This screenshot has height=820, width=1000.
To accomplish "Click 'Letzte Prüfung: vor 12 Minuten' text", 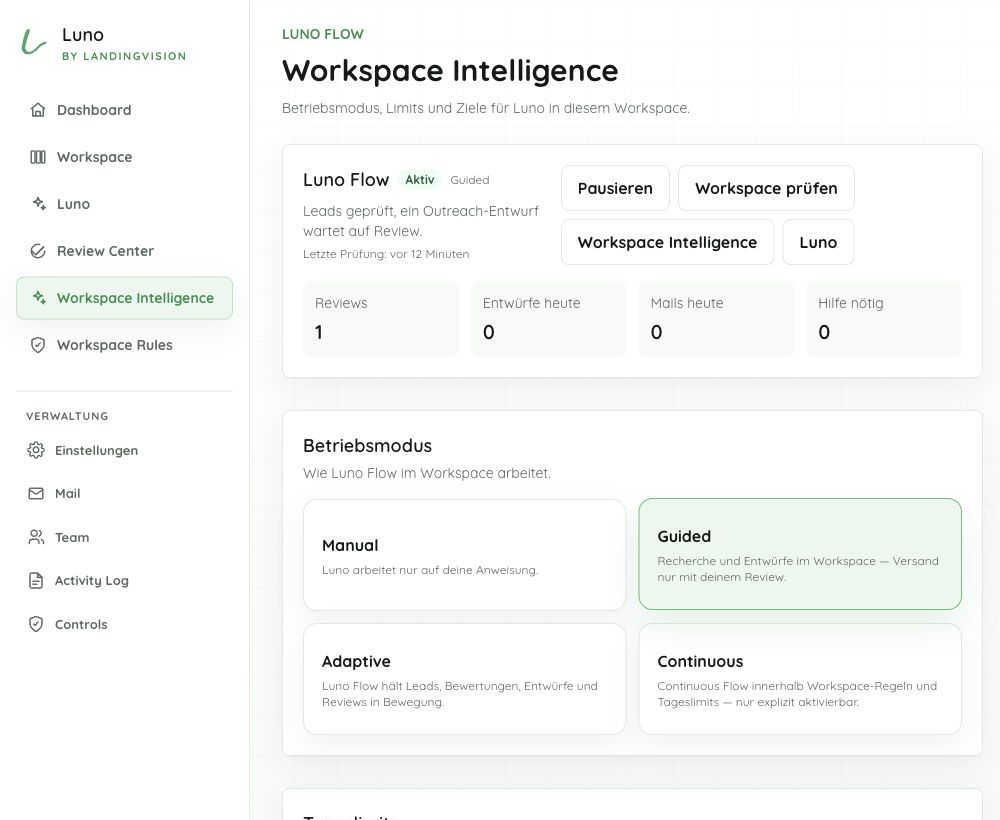I will pos(386,254).
